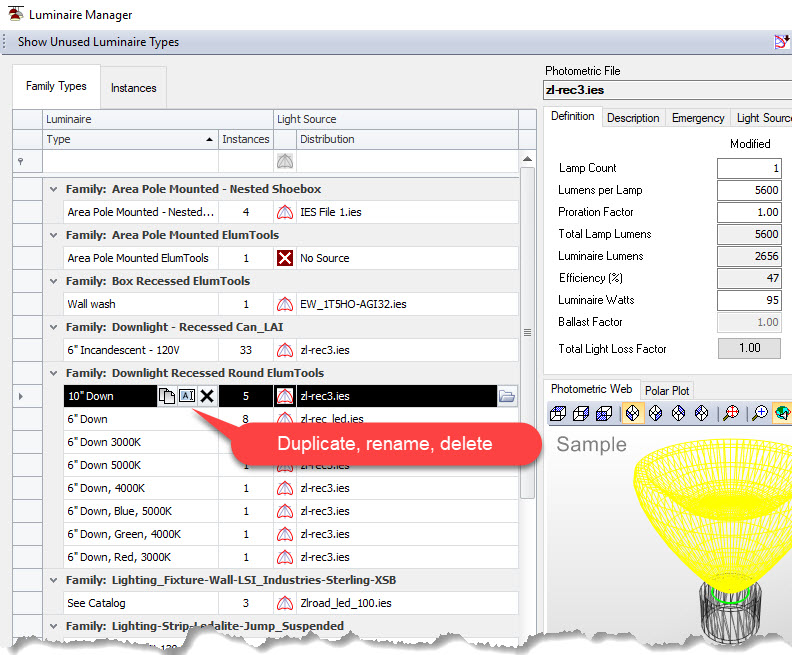Click Total Light Loss Factor 1.00 button

pos(749,348)
